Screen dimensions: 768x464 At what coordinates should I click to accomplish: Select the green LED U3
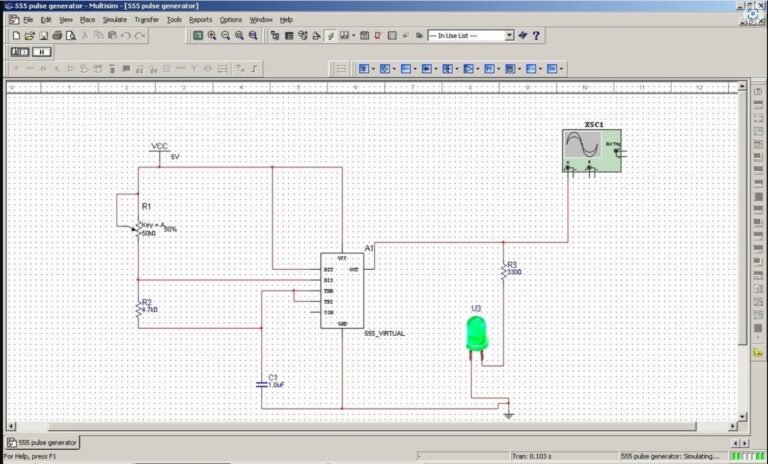476,336
